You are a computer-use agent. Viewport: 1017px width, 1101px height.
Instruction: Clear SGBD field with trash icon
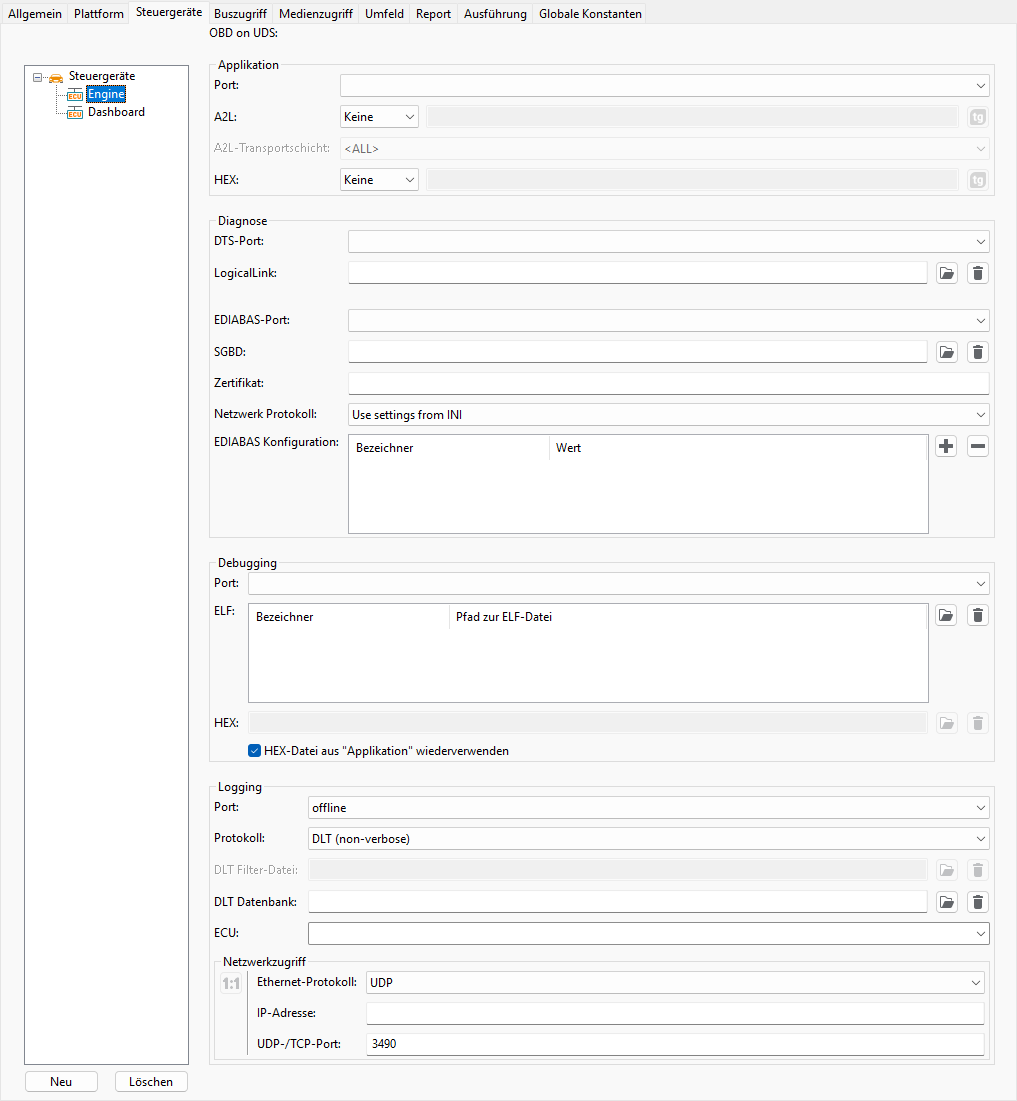coord(978,352)
